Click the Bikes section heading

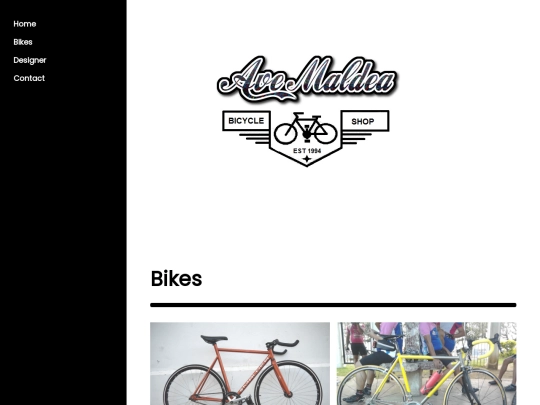pyautogui.click(x=176, y=278)
